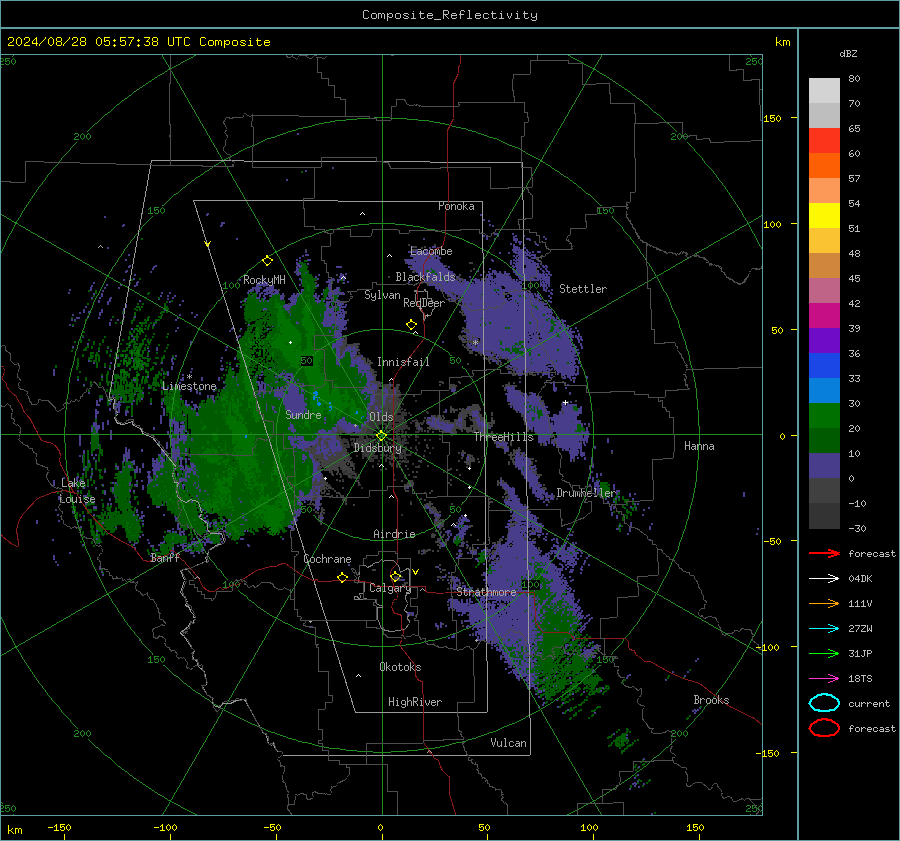The height and width of the screenshot is (841, 900).
Task: Click the Composite_Reflectivity title
Action: click(x=450, y=15)
